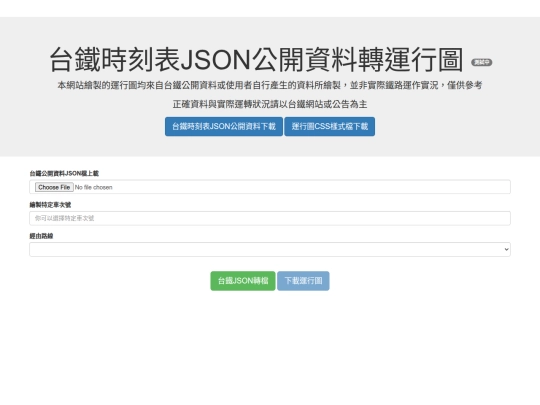This screenshot has height=405, width=540.
Task: Click the green 台鐵JSON轉檔 button
Action: 243,281
